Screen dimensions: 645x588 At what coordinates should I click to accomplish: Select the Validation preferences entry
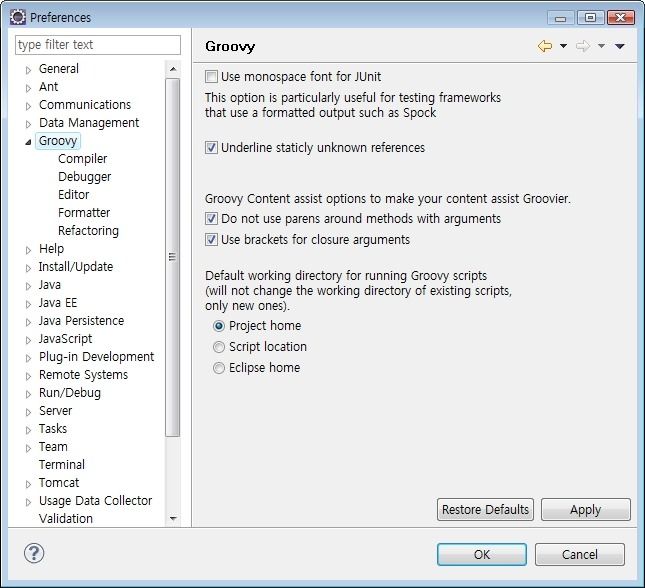click(x=66, y=518)
